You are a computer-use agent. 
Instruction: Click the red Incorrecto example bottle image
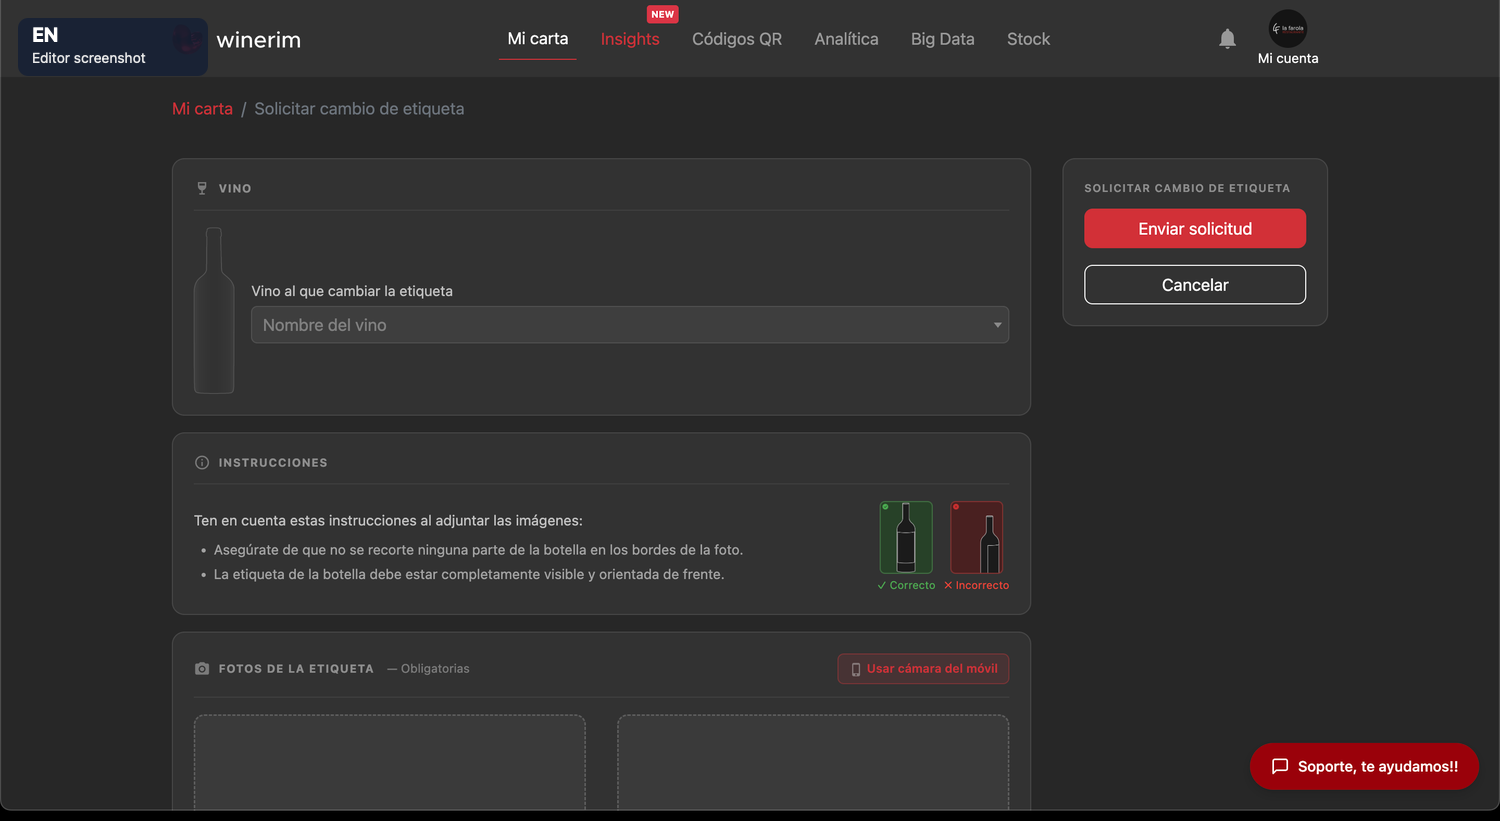[x=977, y=537]
